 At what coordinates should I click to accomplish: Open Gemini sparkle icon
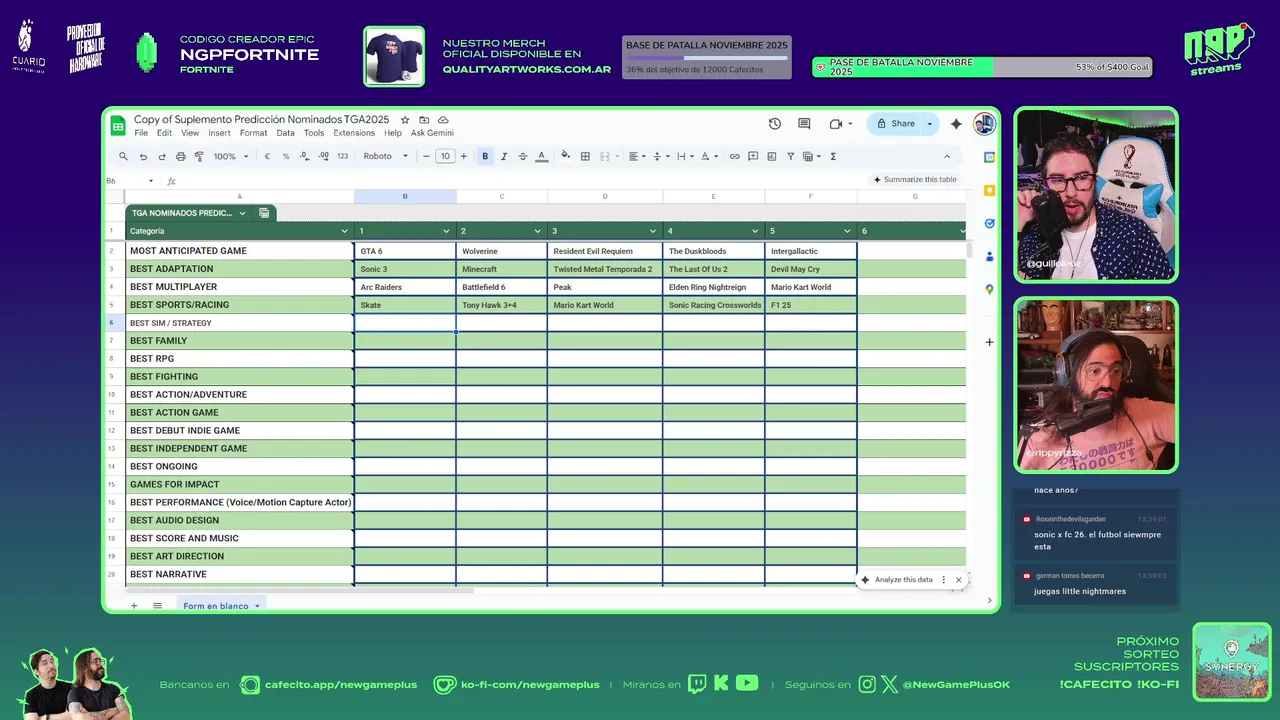pyautogui.click(x=956, y=124)
